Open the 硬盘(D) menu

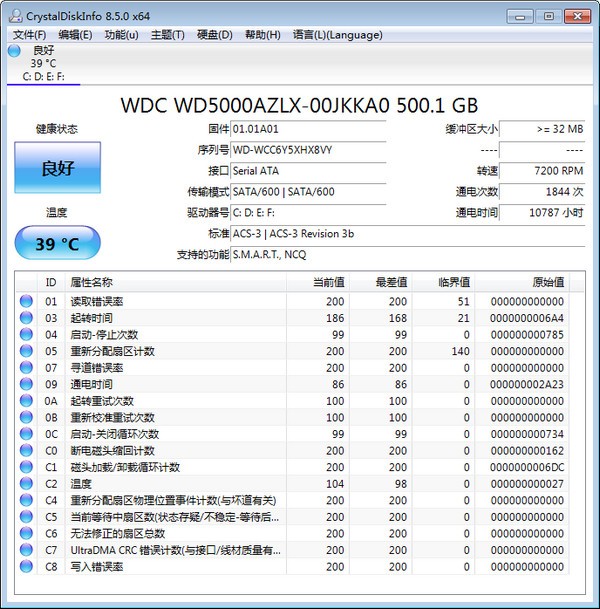214,34
